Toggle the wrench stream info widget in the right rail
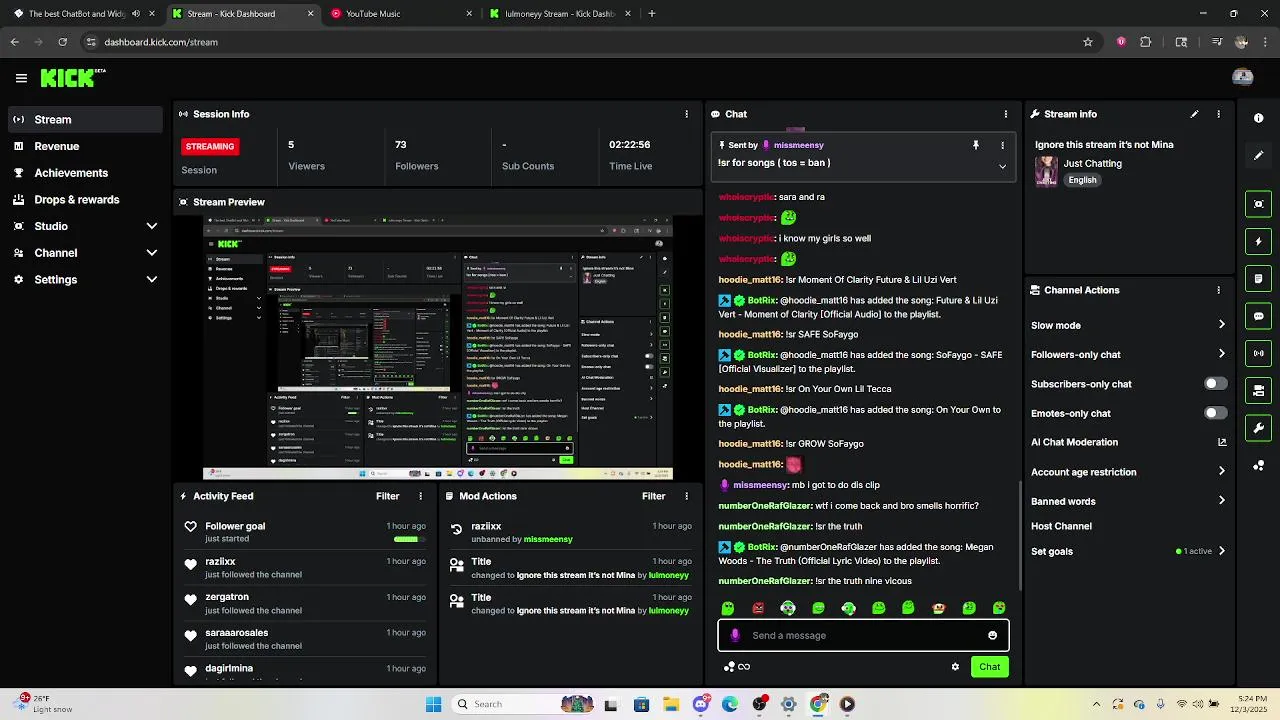 (x=1258, y=428)
